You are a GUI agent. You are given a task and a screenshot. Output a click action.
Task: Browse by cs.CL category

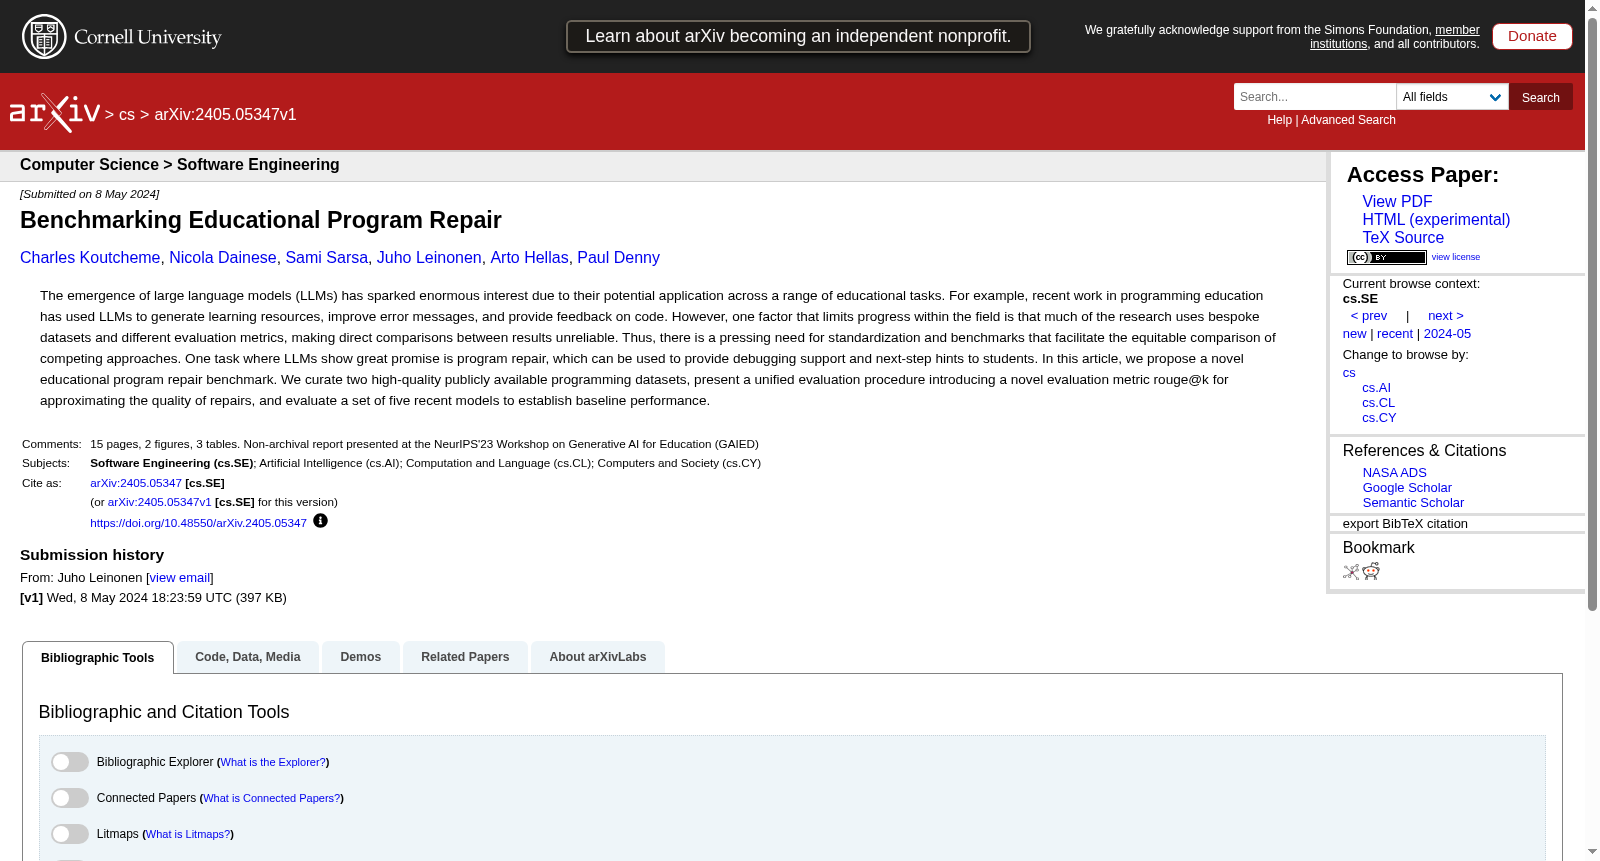(x=1378, y=403)
